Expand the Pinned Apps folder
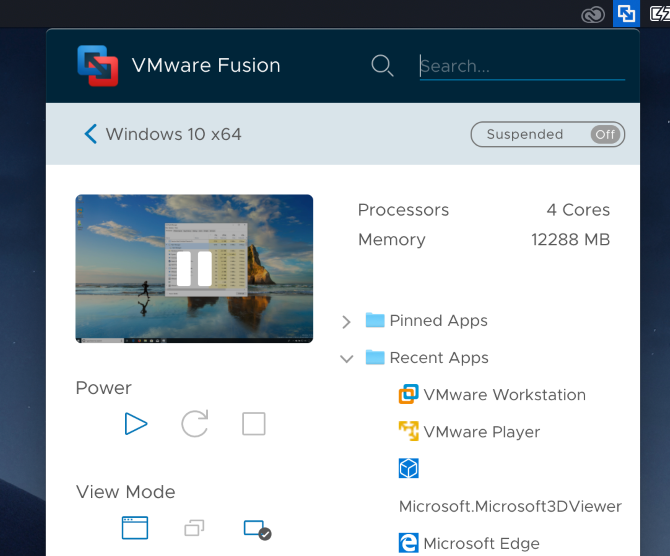 (347, 321)
